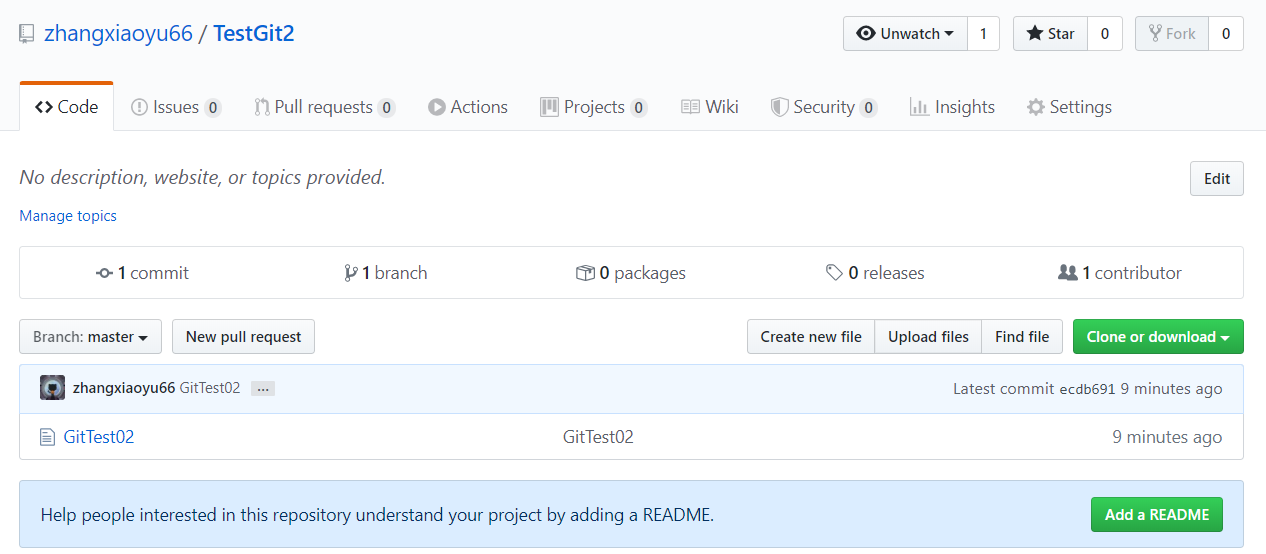Image resolution: width=1266 pixels, height=554 pixels.
Task: Open latest commit hash ecdb691
Action: (x=1086, y=389)
